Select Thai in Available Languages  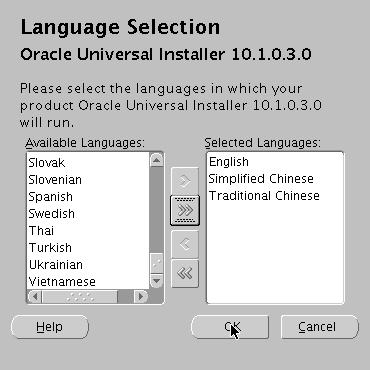pos(88,231)
